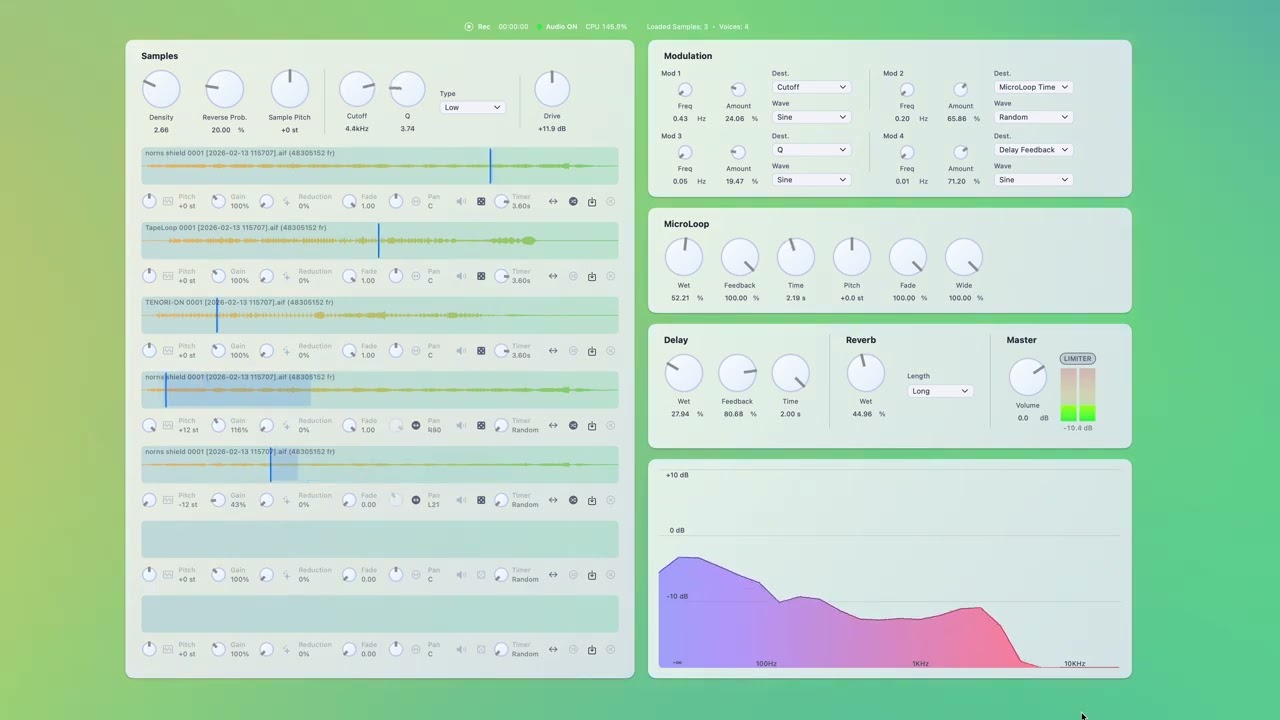Remove the TapeLoop sample with its X icon
The height and width of the screenshot is (720, 1280).
(611, 276)
